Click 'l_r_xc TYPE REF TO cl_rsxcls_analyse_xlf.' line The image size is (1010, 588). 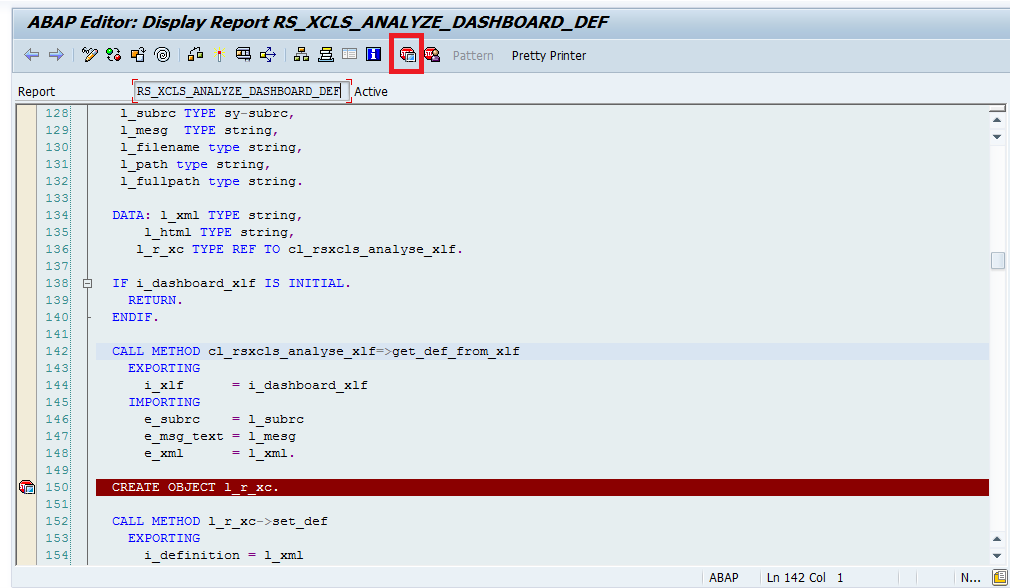[x=300, y=249]
